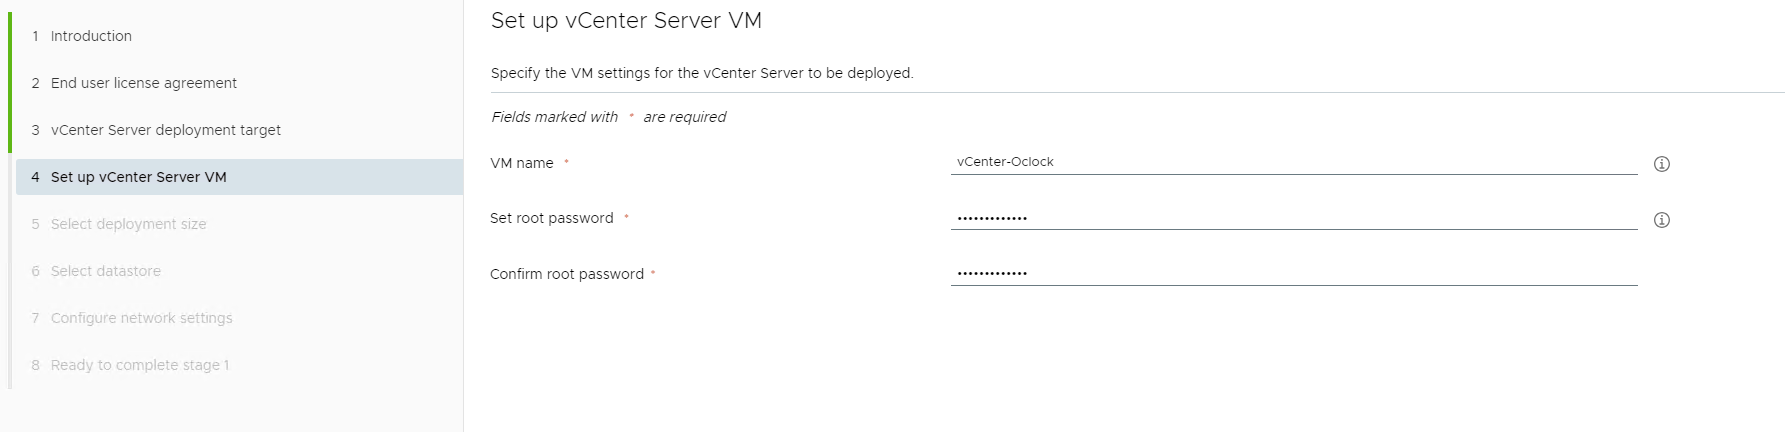Click the root password info icon
The height and width of the screenshot is (432, 1785).
1662,220
